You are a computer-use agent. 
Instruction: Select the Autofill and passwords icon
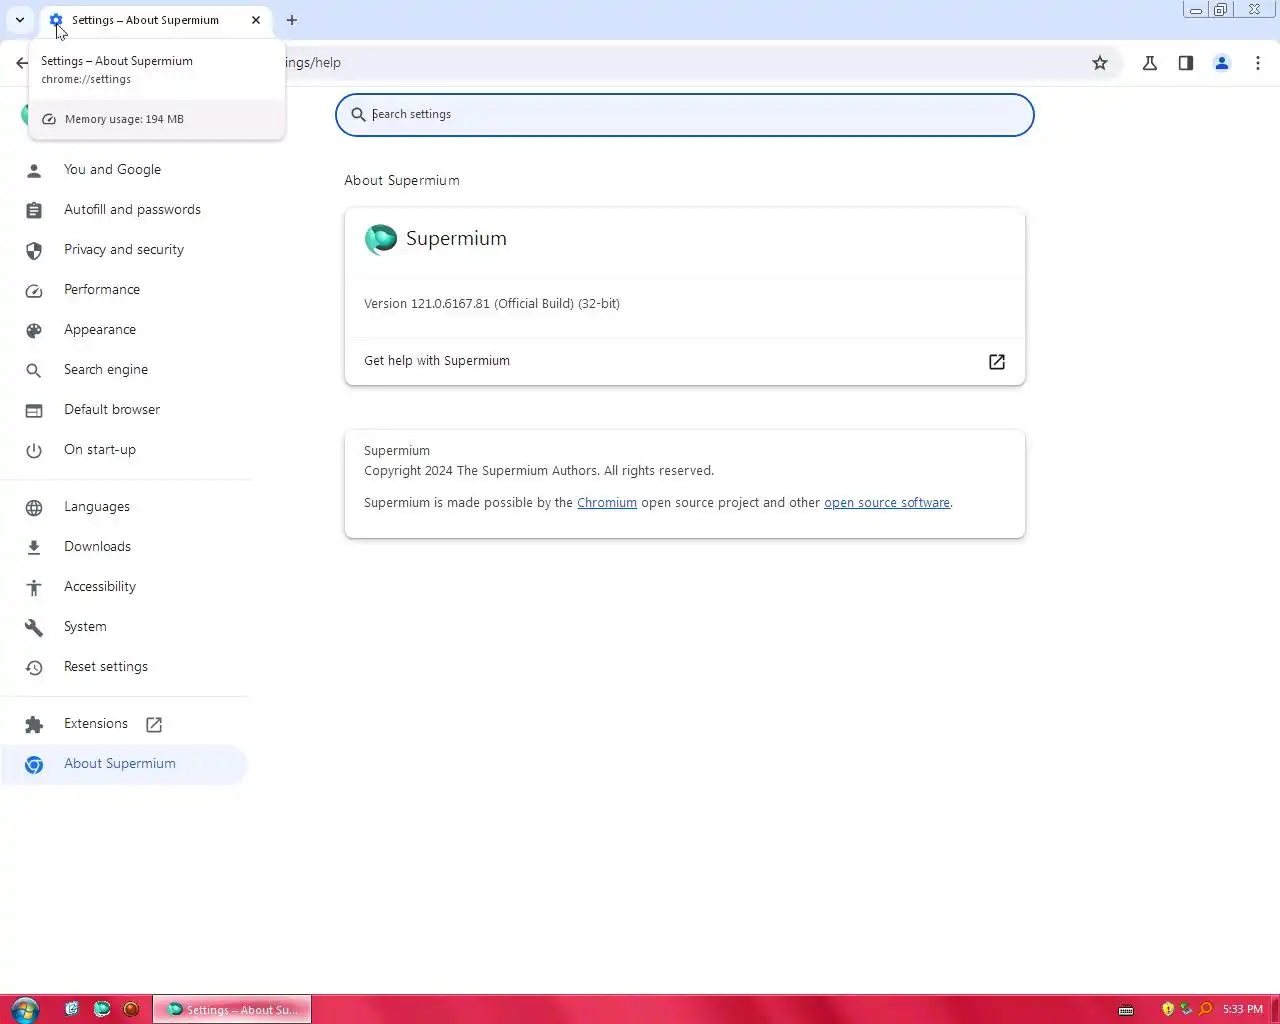(34, 210)
